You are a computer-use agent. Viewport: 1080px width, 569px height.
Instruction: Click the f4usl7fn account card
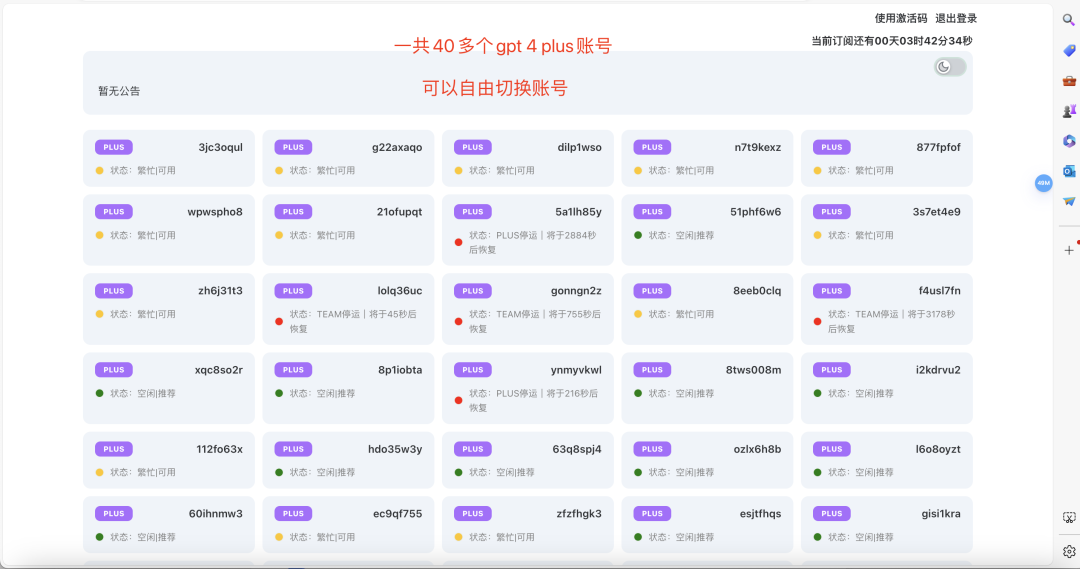pyautogui.click(x=887, y=309)
